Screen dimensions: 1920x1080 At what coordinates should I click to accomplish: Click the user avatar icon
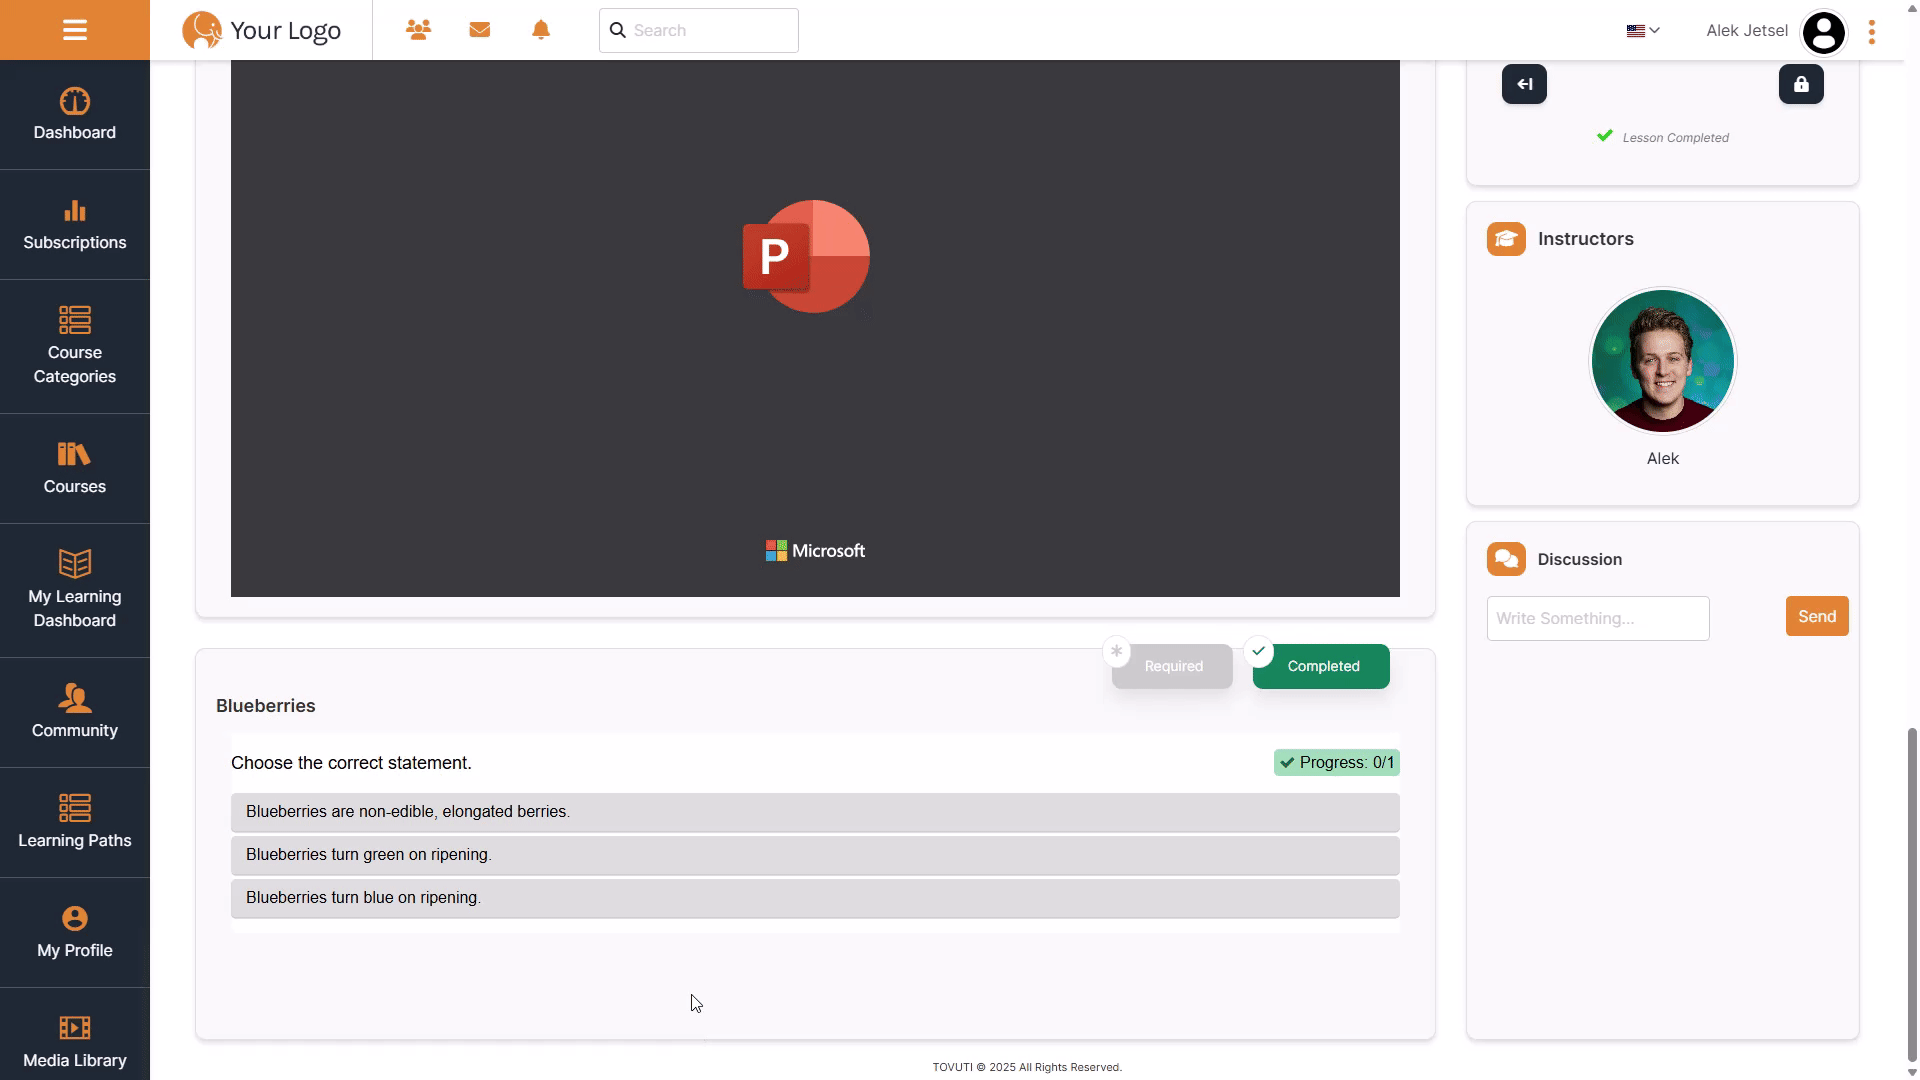pyautogui.click(x=1823, y=32)
